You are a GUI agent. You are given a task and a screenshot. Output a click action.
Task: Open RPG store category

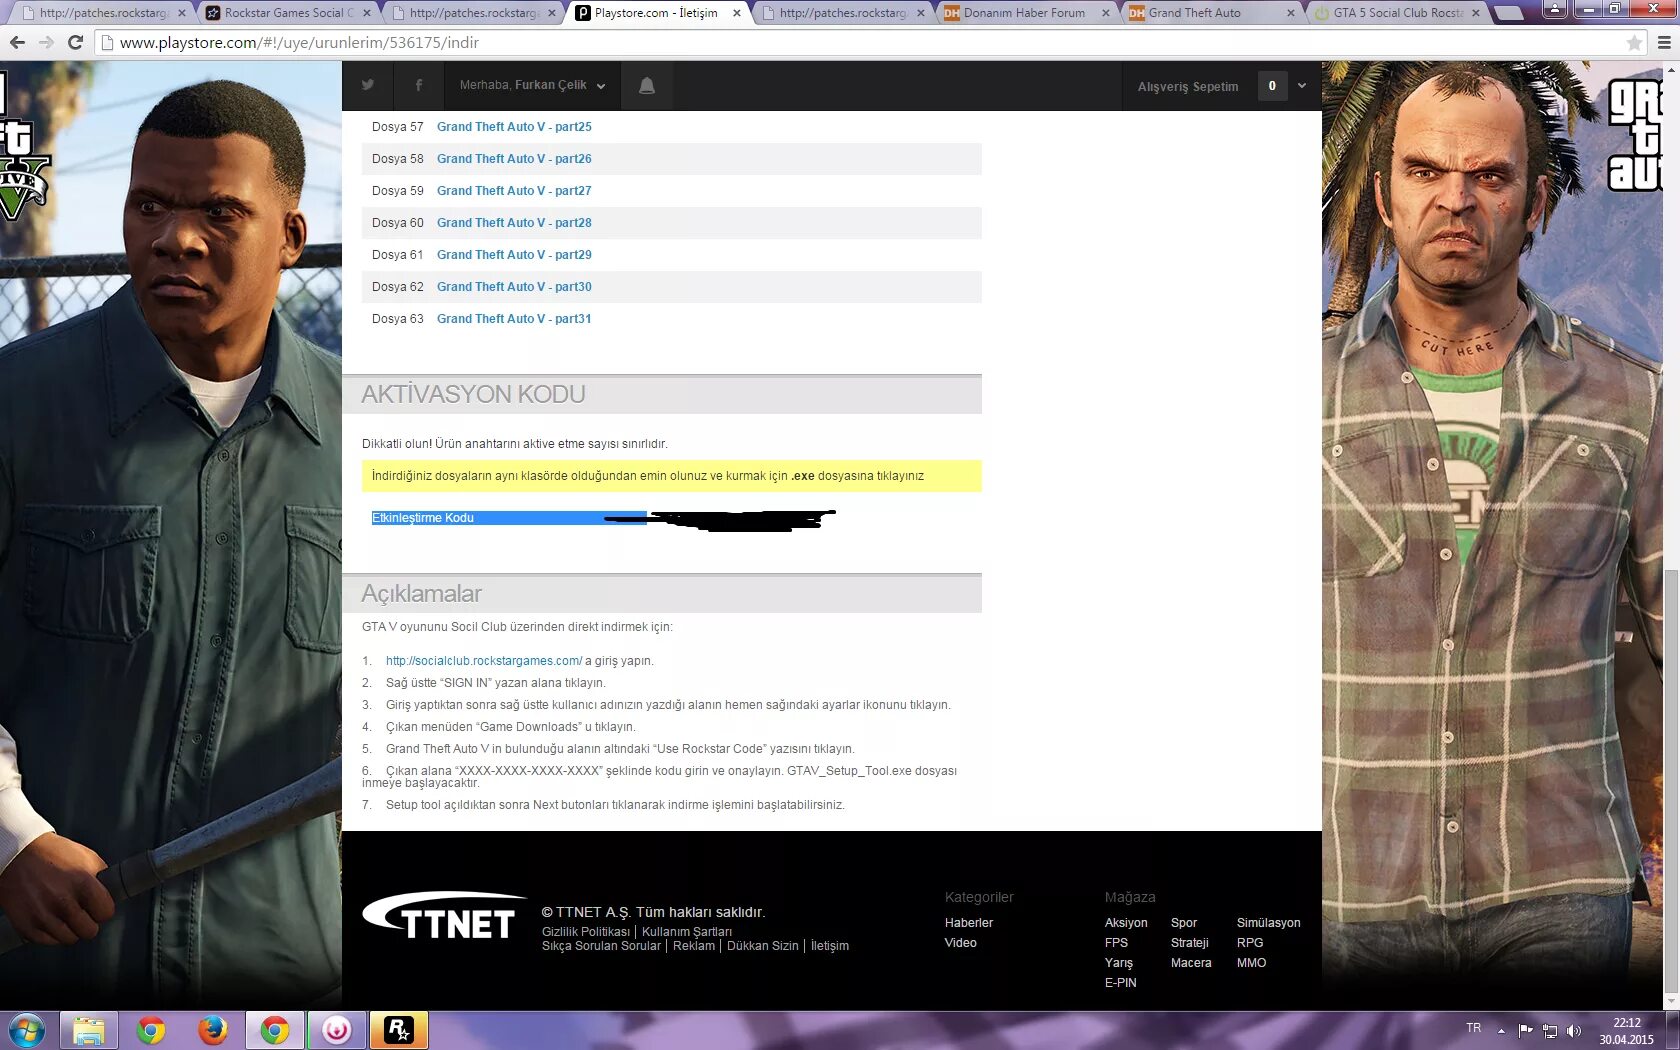coord(1250,943)
